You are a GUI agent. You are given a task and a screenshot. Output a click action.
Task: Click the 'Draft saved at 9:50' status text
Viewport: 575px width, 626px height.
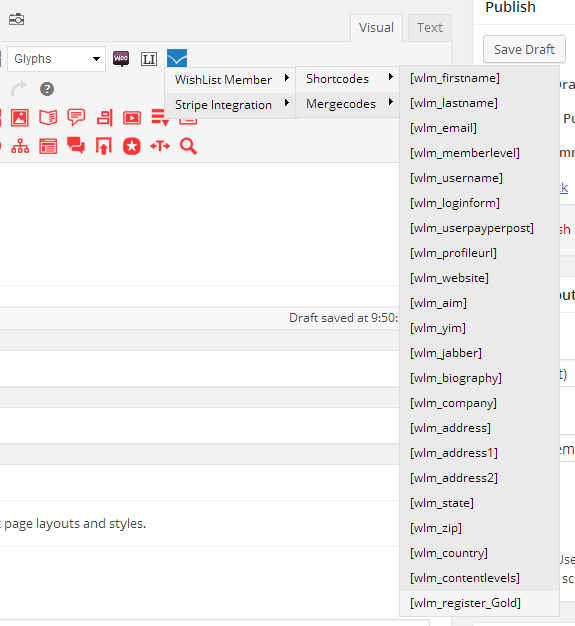tap(343, 318)
